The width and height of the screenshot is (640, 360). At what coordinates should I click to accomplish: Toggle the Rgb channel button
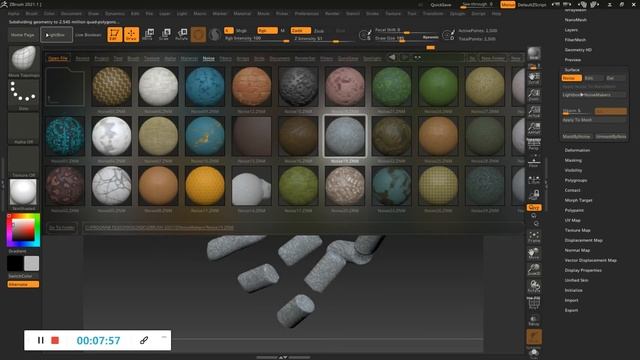click(x=267, y=31)
